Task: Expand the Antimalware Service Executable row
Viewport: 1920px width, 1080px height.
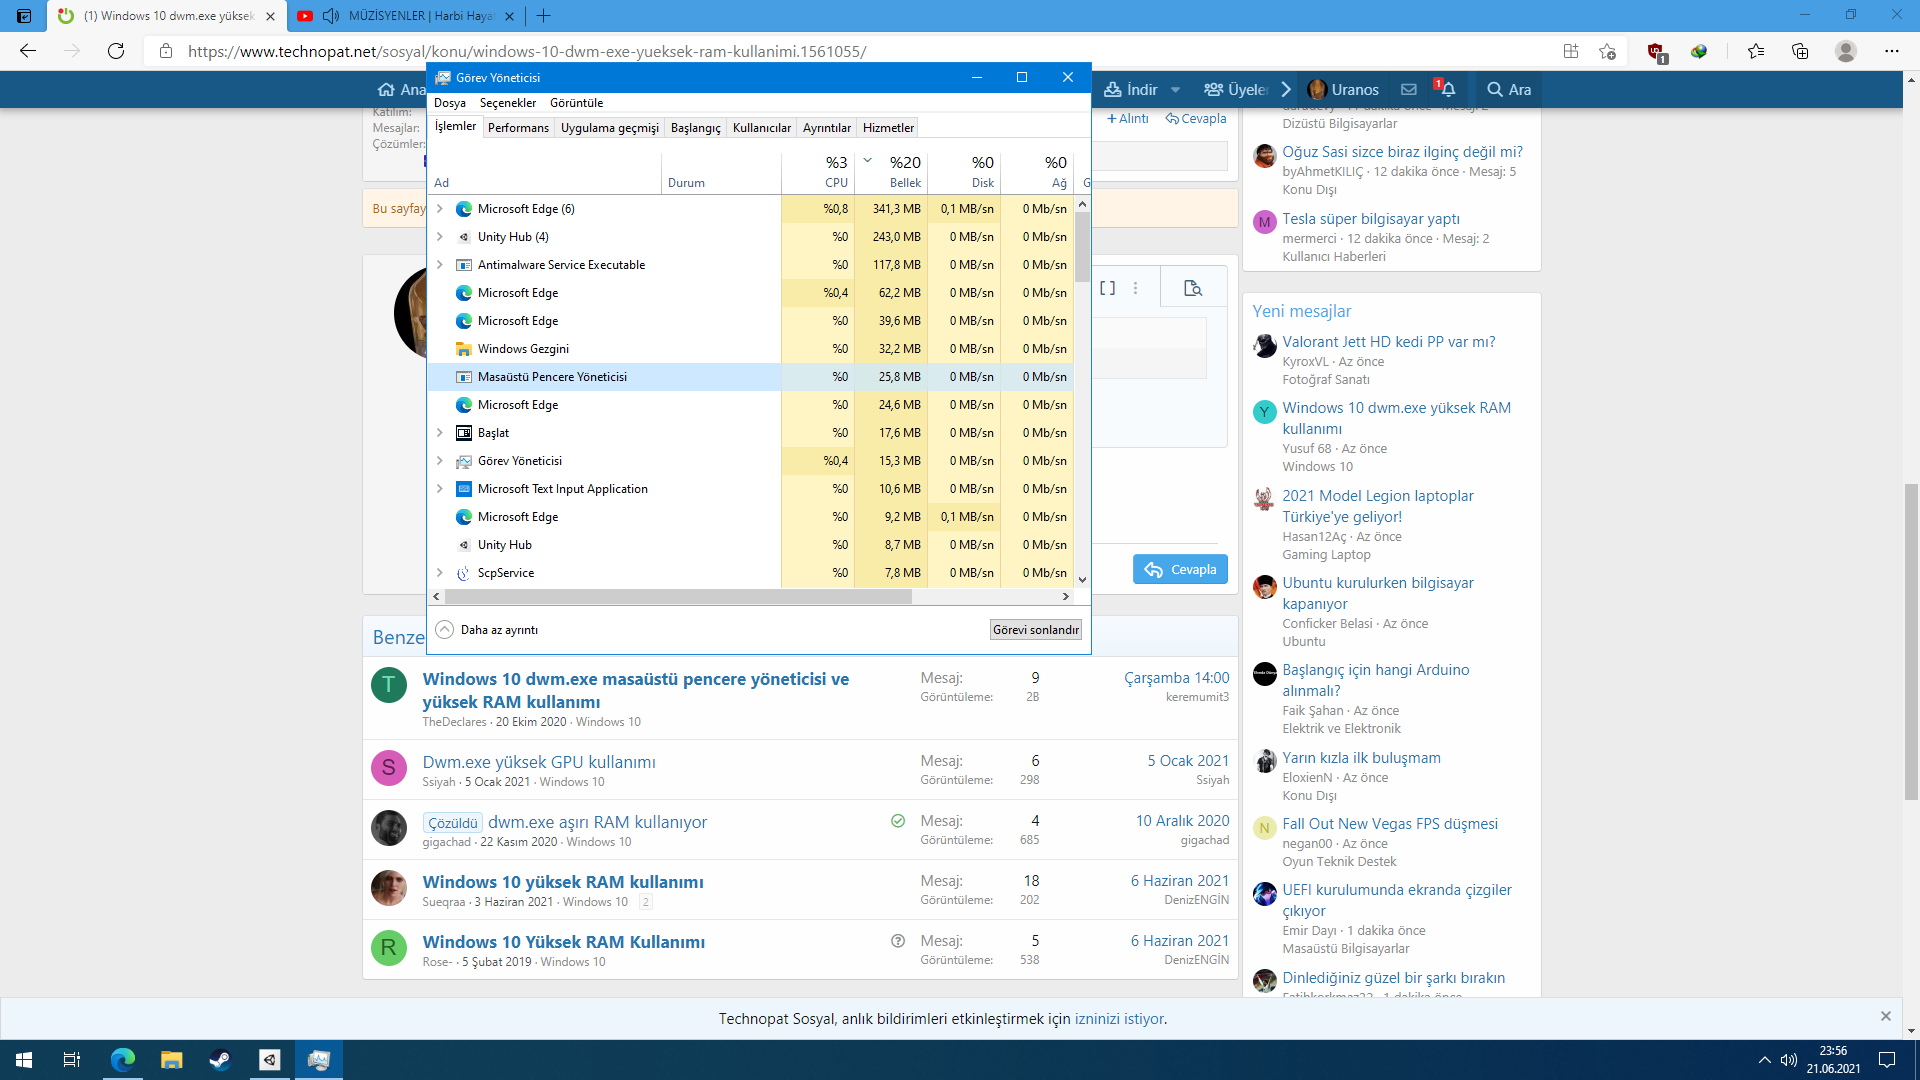Action: click(x=440, y=265)
